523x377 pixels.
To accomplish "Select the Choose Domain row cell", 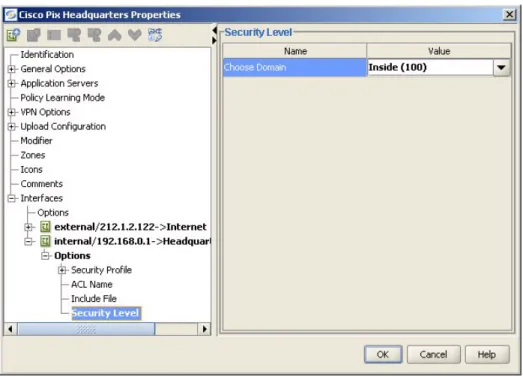I will click(295, 67).
